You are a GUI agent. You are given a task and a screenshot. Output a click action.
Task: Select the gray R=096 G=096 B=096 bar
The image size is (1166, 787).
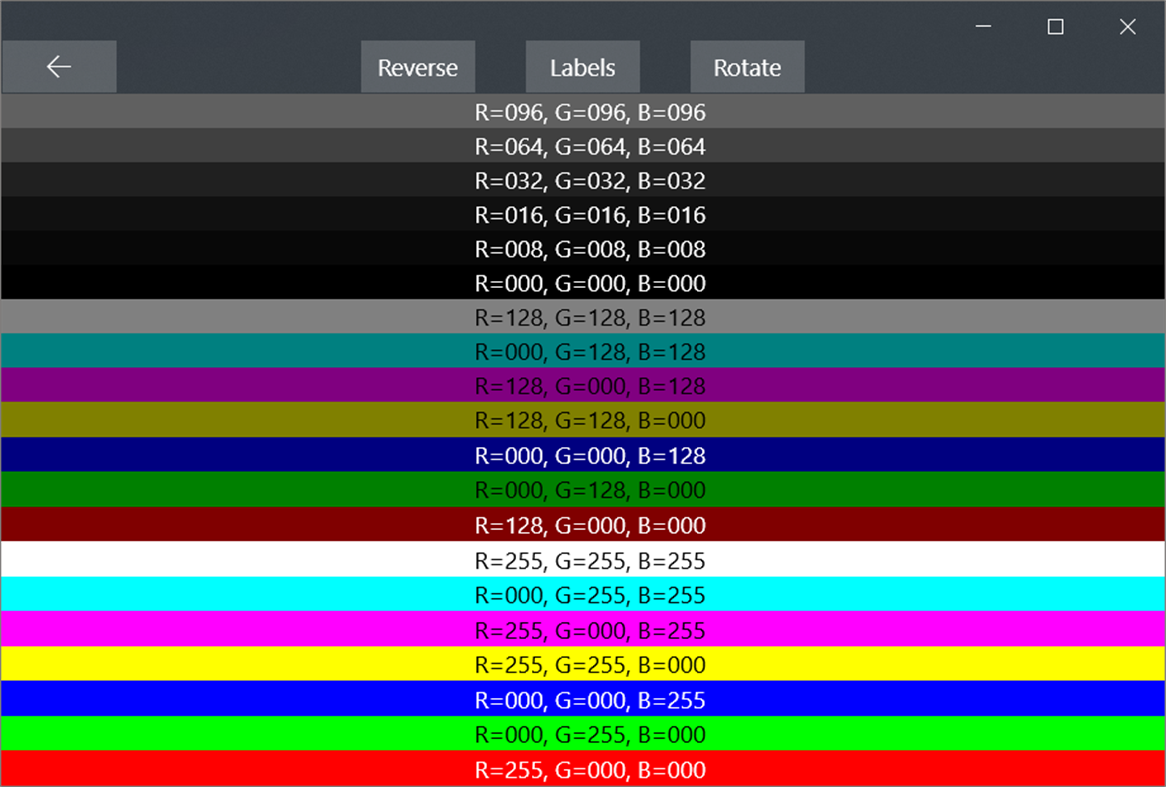(583, 112)
